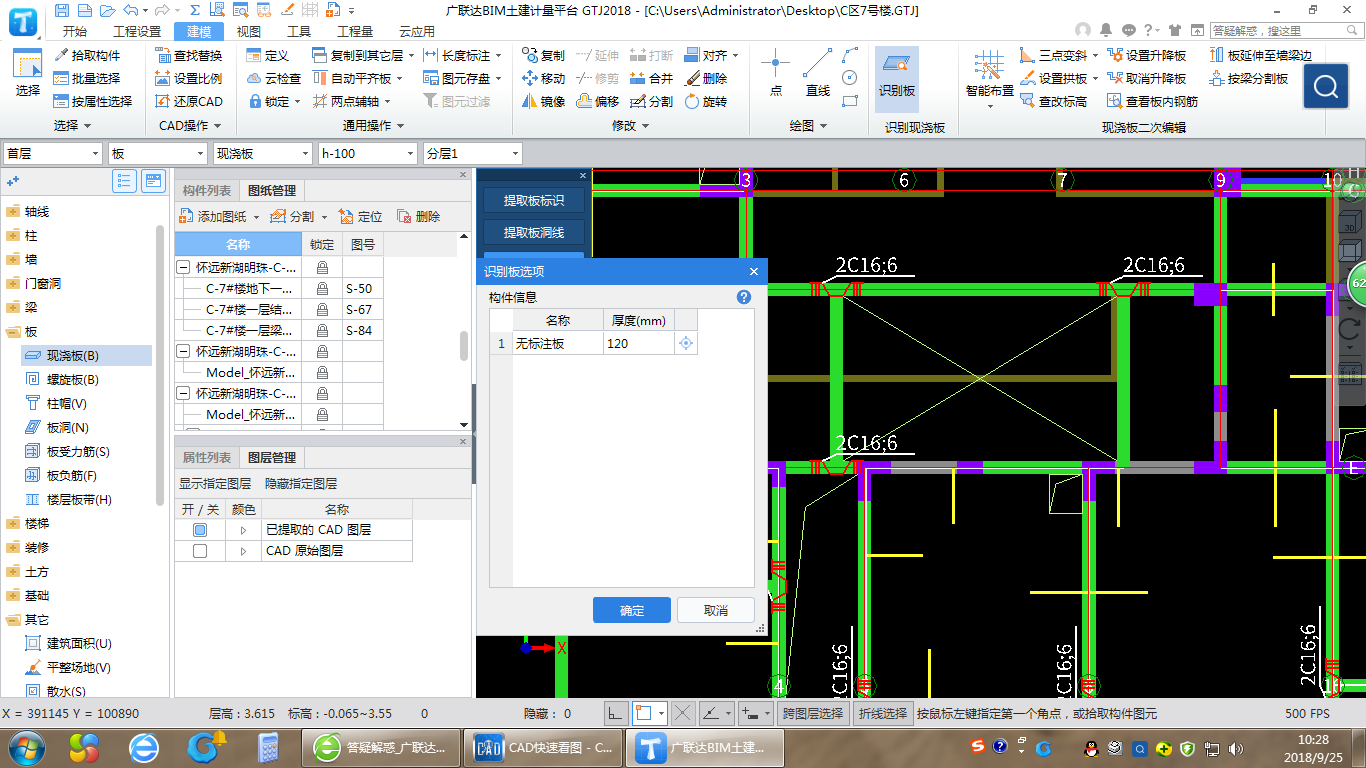Open 查找替换 find and replace
This screenshot has height=768, width=1366.
click(x=189, y=55)
